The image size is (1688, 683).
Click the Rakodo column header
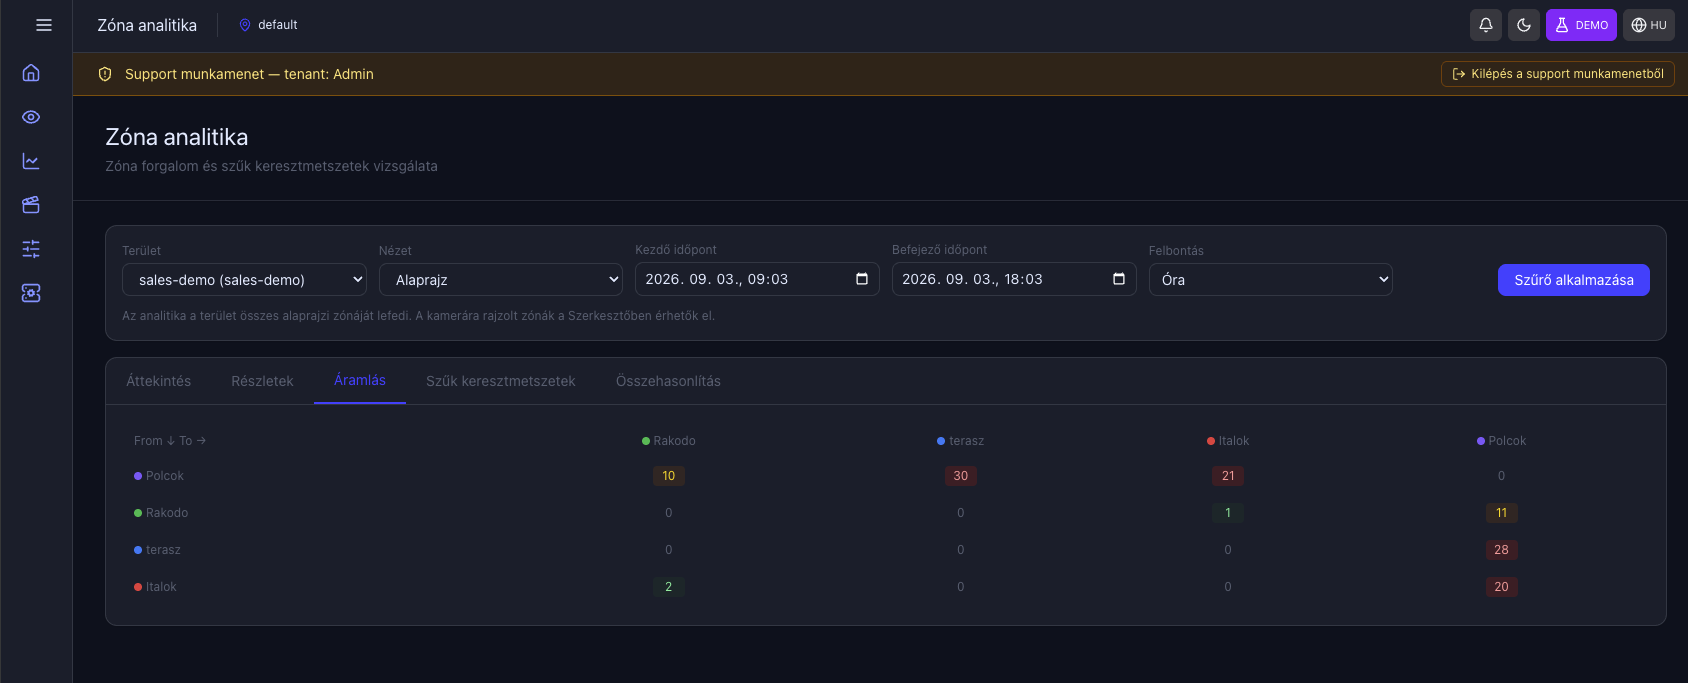click(669, 441)
